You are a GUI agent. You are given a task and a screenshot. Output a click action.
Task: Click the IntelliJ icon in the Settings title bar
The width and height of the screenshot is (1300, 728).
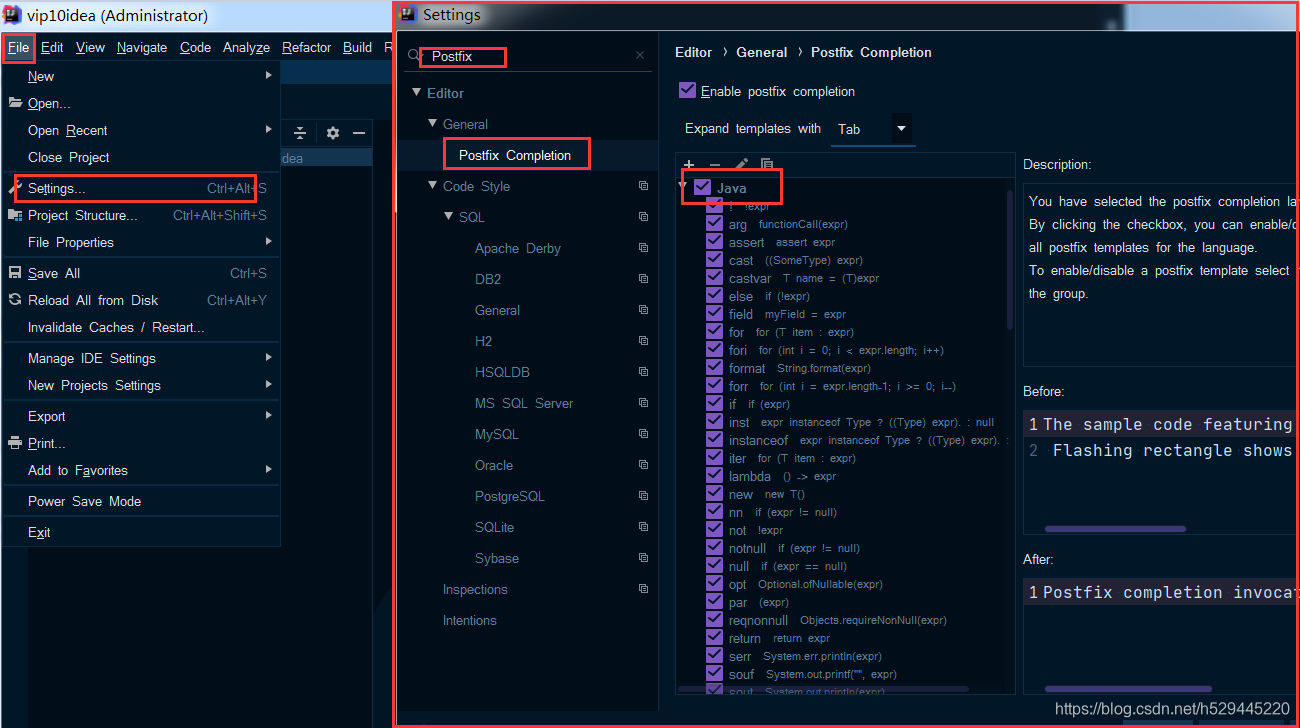point(408,14)
